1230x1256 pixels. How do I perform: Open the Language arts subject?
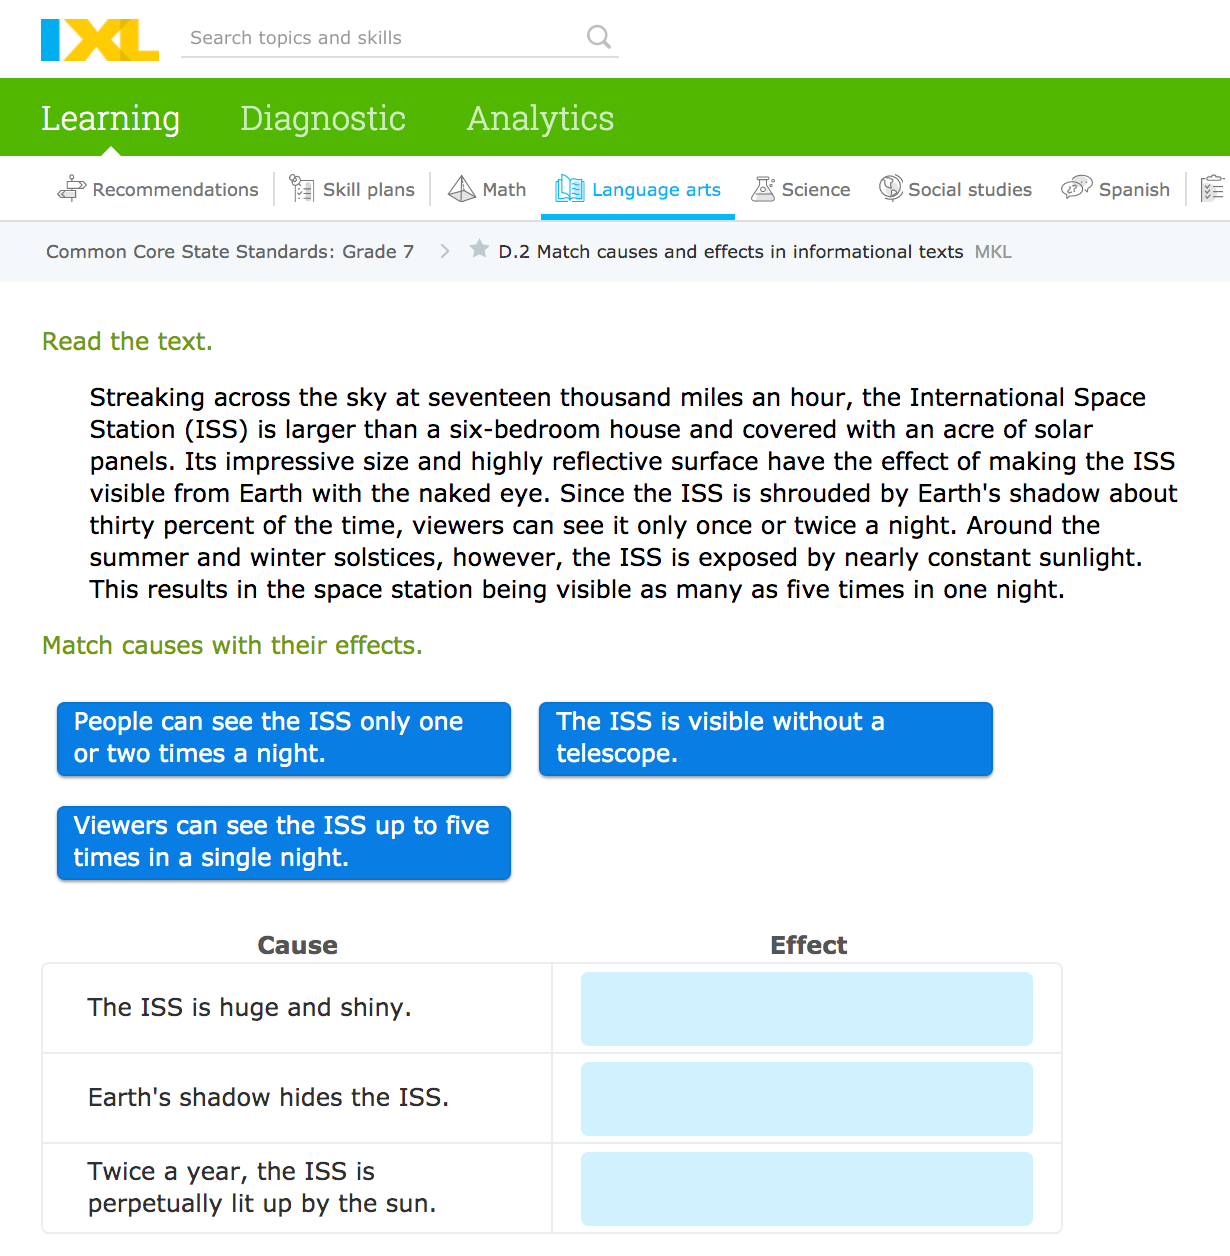638,189
